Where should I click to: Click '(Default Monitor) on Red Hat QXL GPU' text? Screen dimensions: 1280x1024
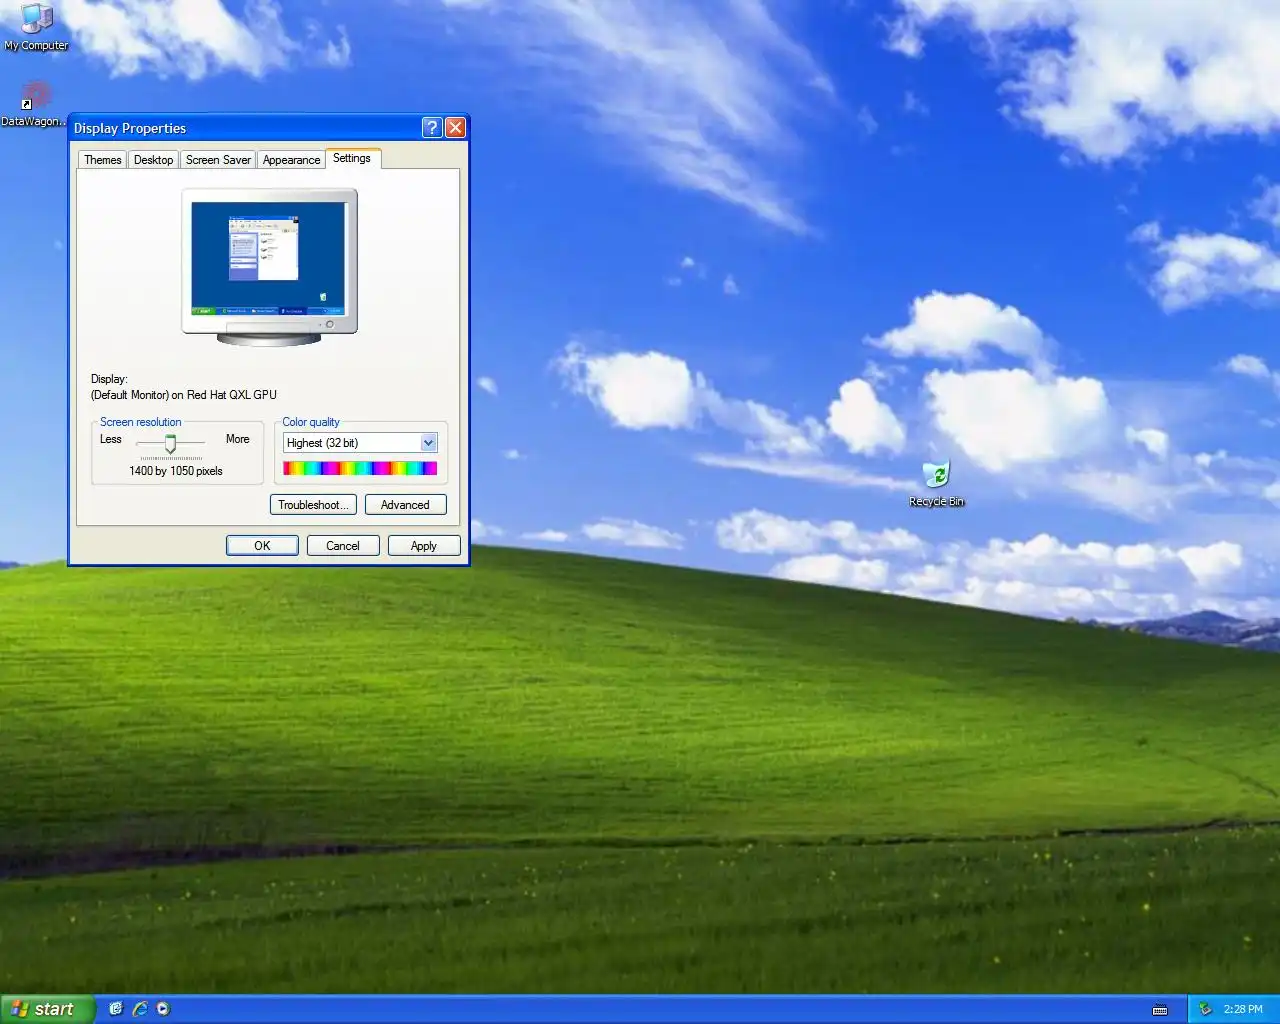(184, 395)
